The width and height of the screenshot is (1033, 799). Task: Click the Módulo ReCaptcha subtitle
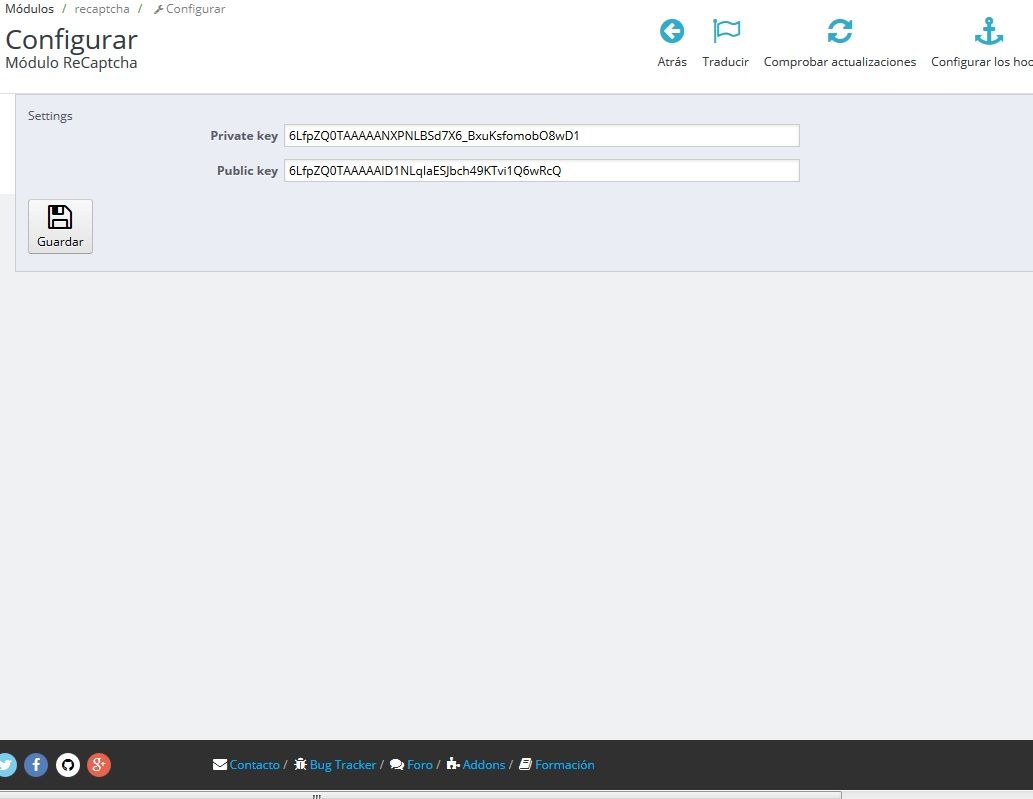click(x=71, y=63)
